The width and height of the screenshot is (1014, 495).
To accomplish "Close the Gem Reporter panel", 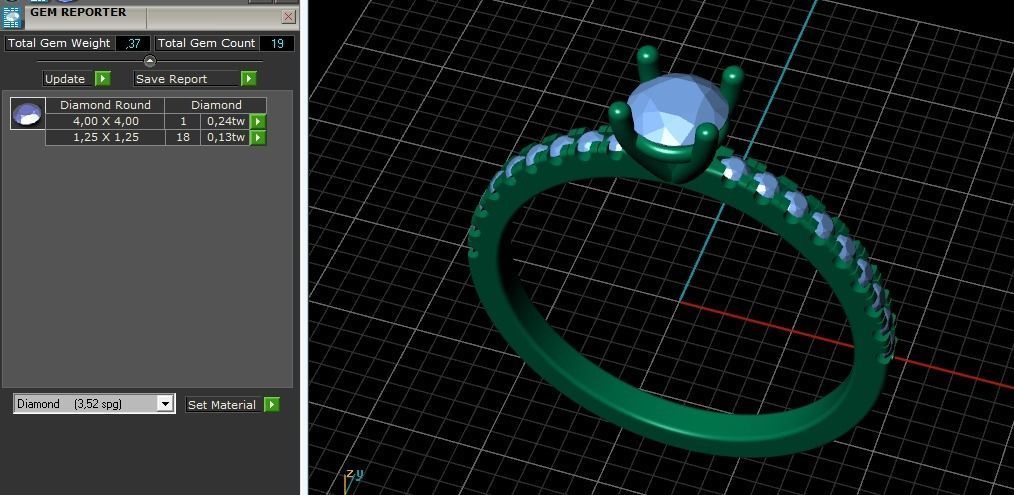I will [x=288, y=17].
